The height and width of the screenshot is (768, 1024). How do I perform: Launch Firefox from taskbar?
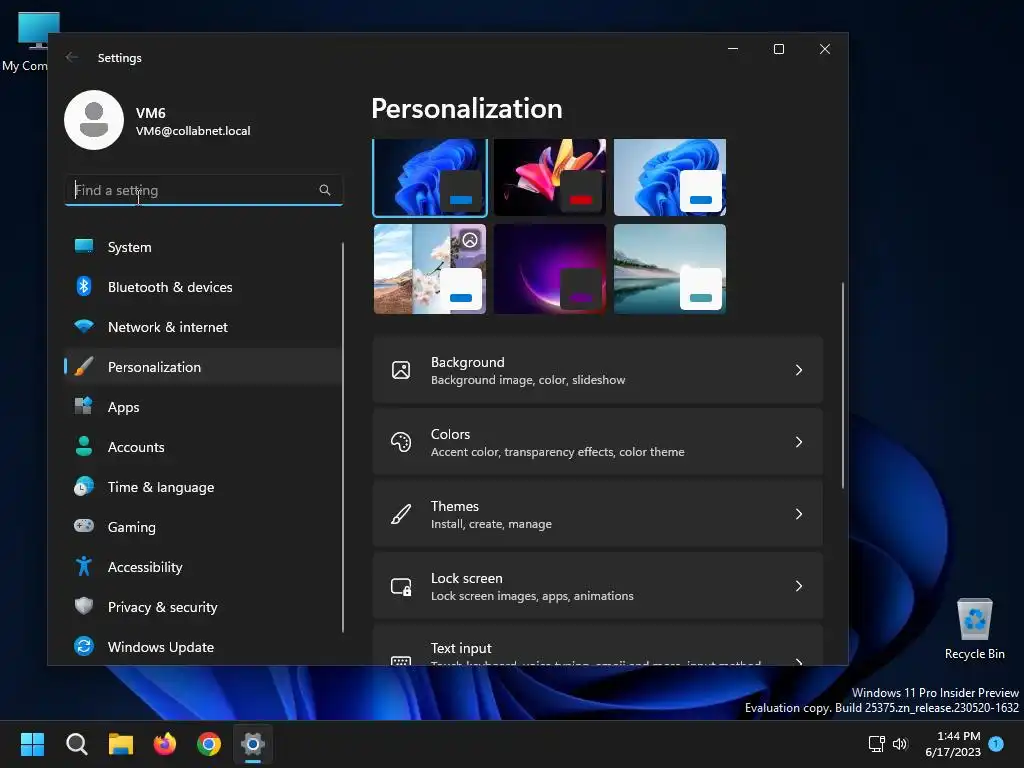pos(165,744)
